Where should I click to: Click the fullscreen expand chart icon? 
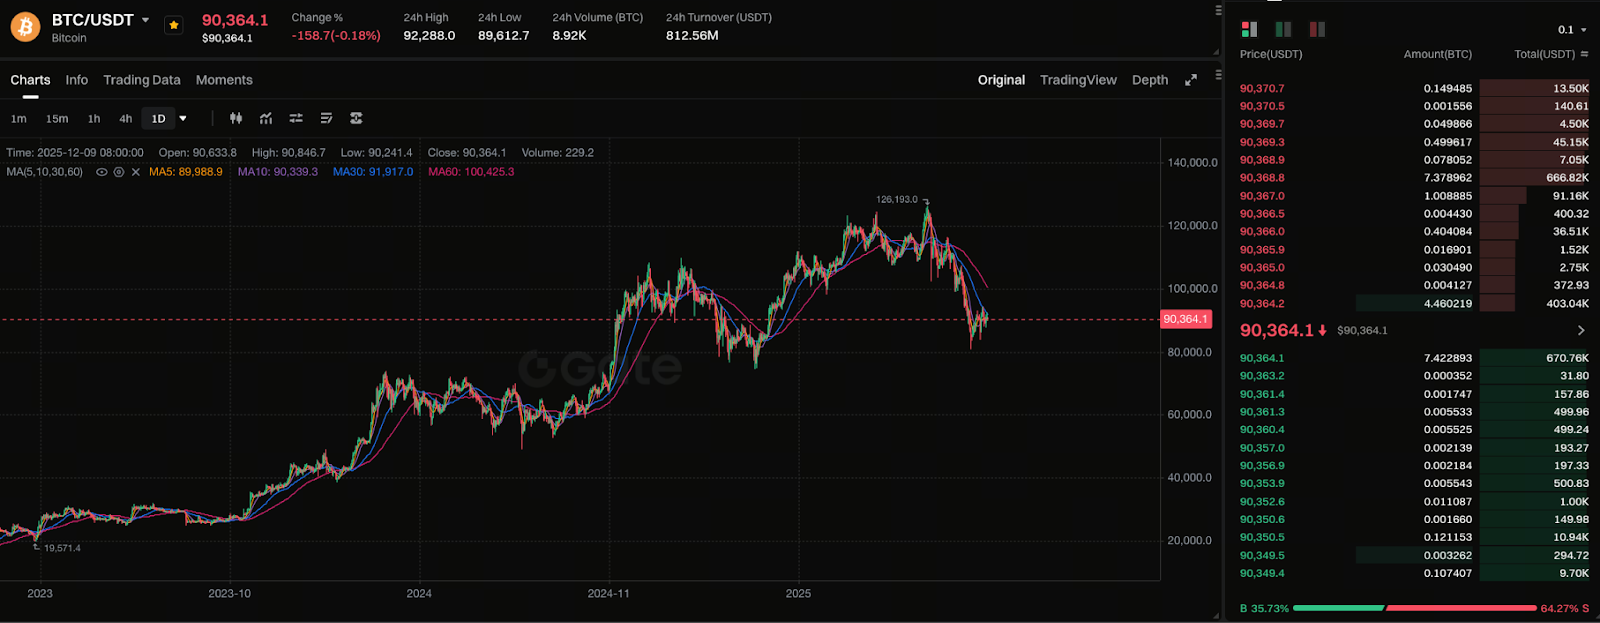(x=1190, y=80)
